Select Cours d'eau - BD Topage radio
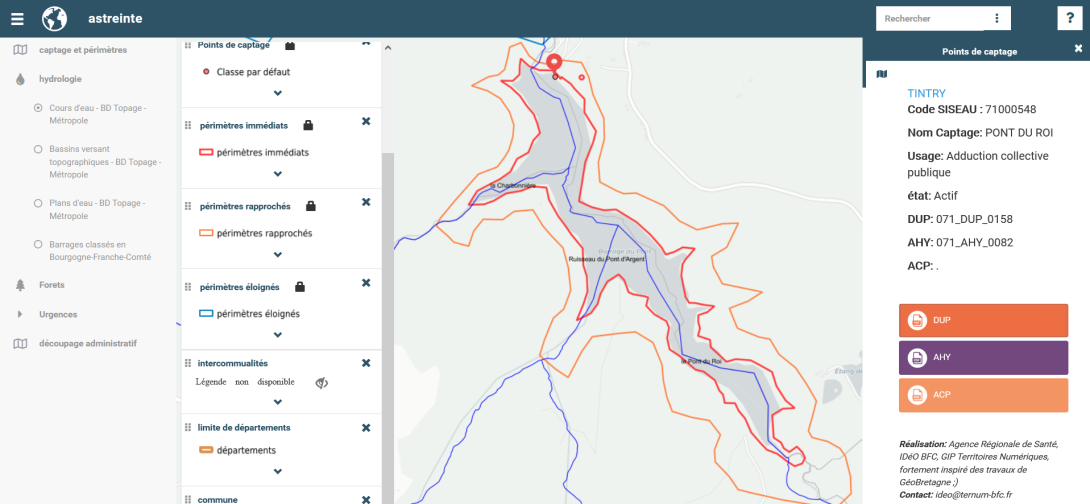The image size is (1090, 504). pyautogui.click(x=38, y=107)
